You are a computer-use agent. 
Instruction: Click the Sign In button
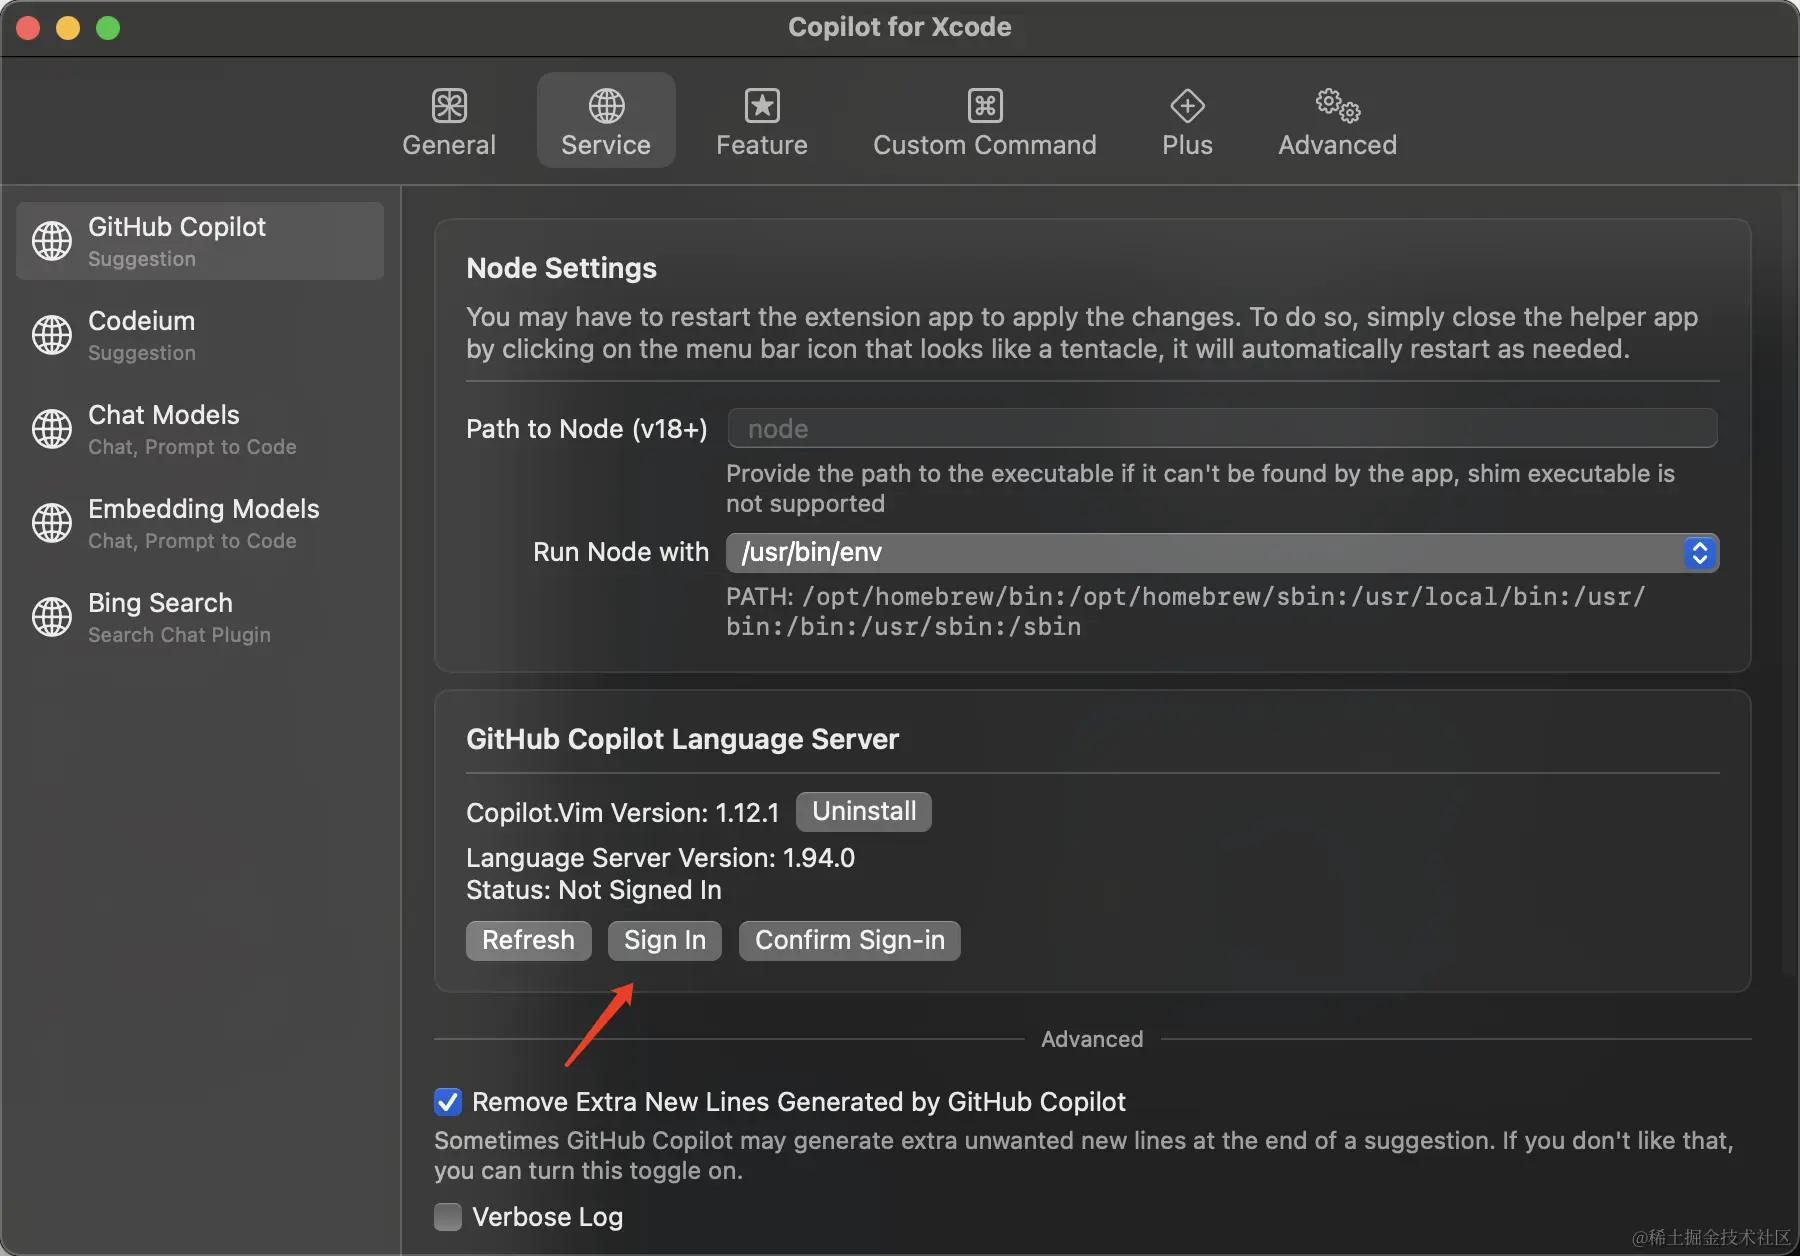(x=664, y=940)
